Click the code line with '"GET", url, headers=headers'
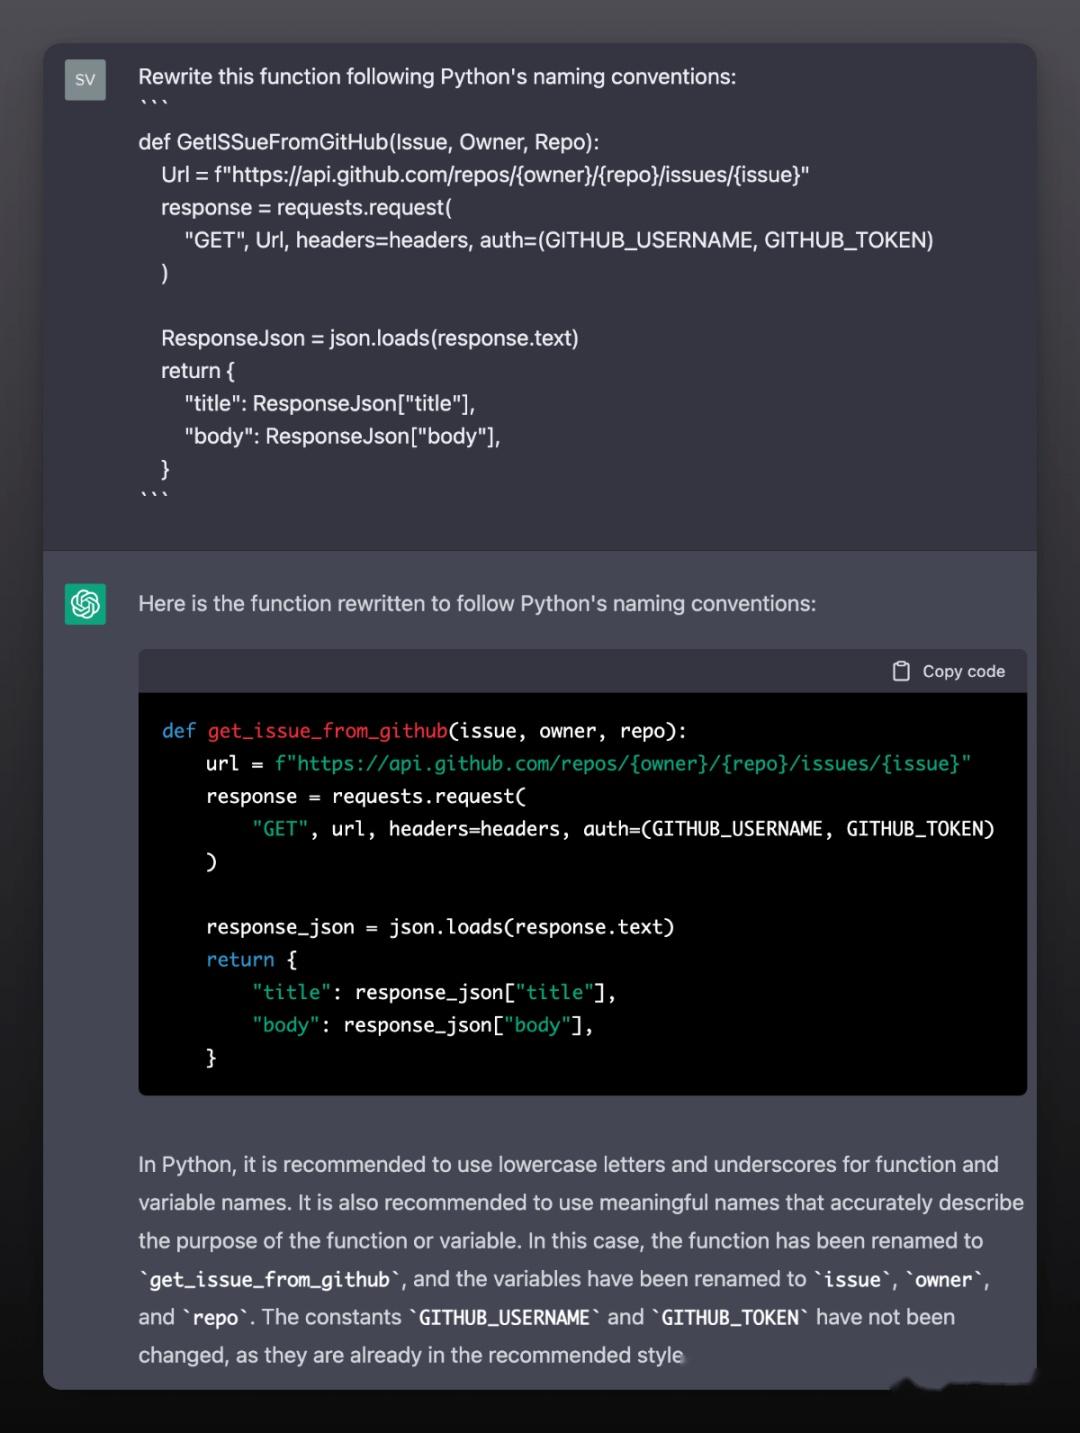This screenshot has width=1080, height=1433. 623,829
